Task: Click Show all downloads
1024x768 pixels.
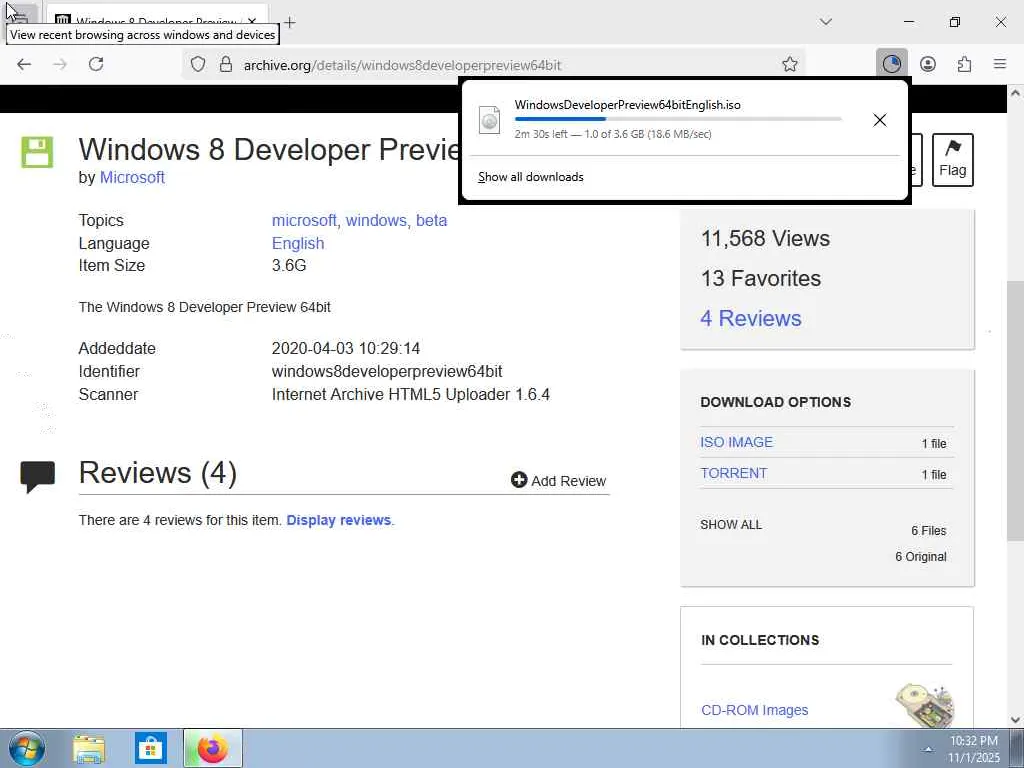Action: click(x=530, y=177)
